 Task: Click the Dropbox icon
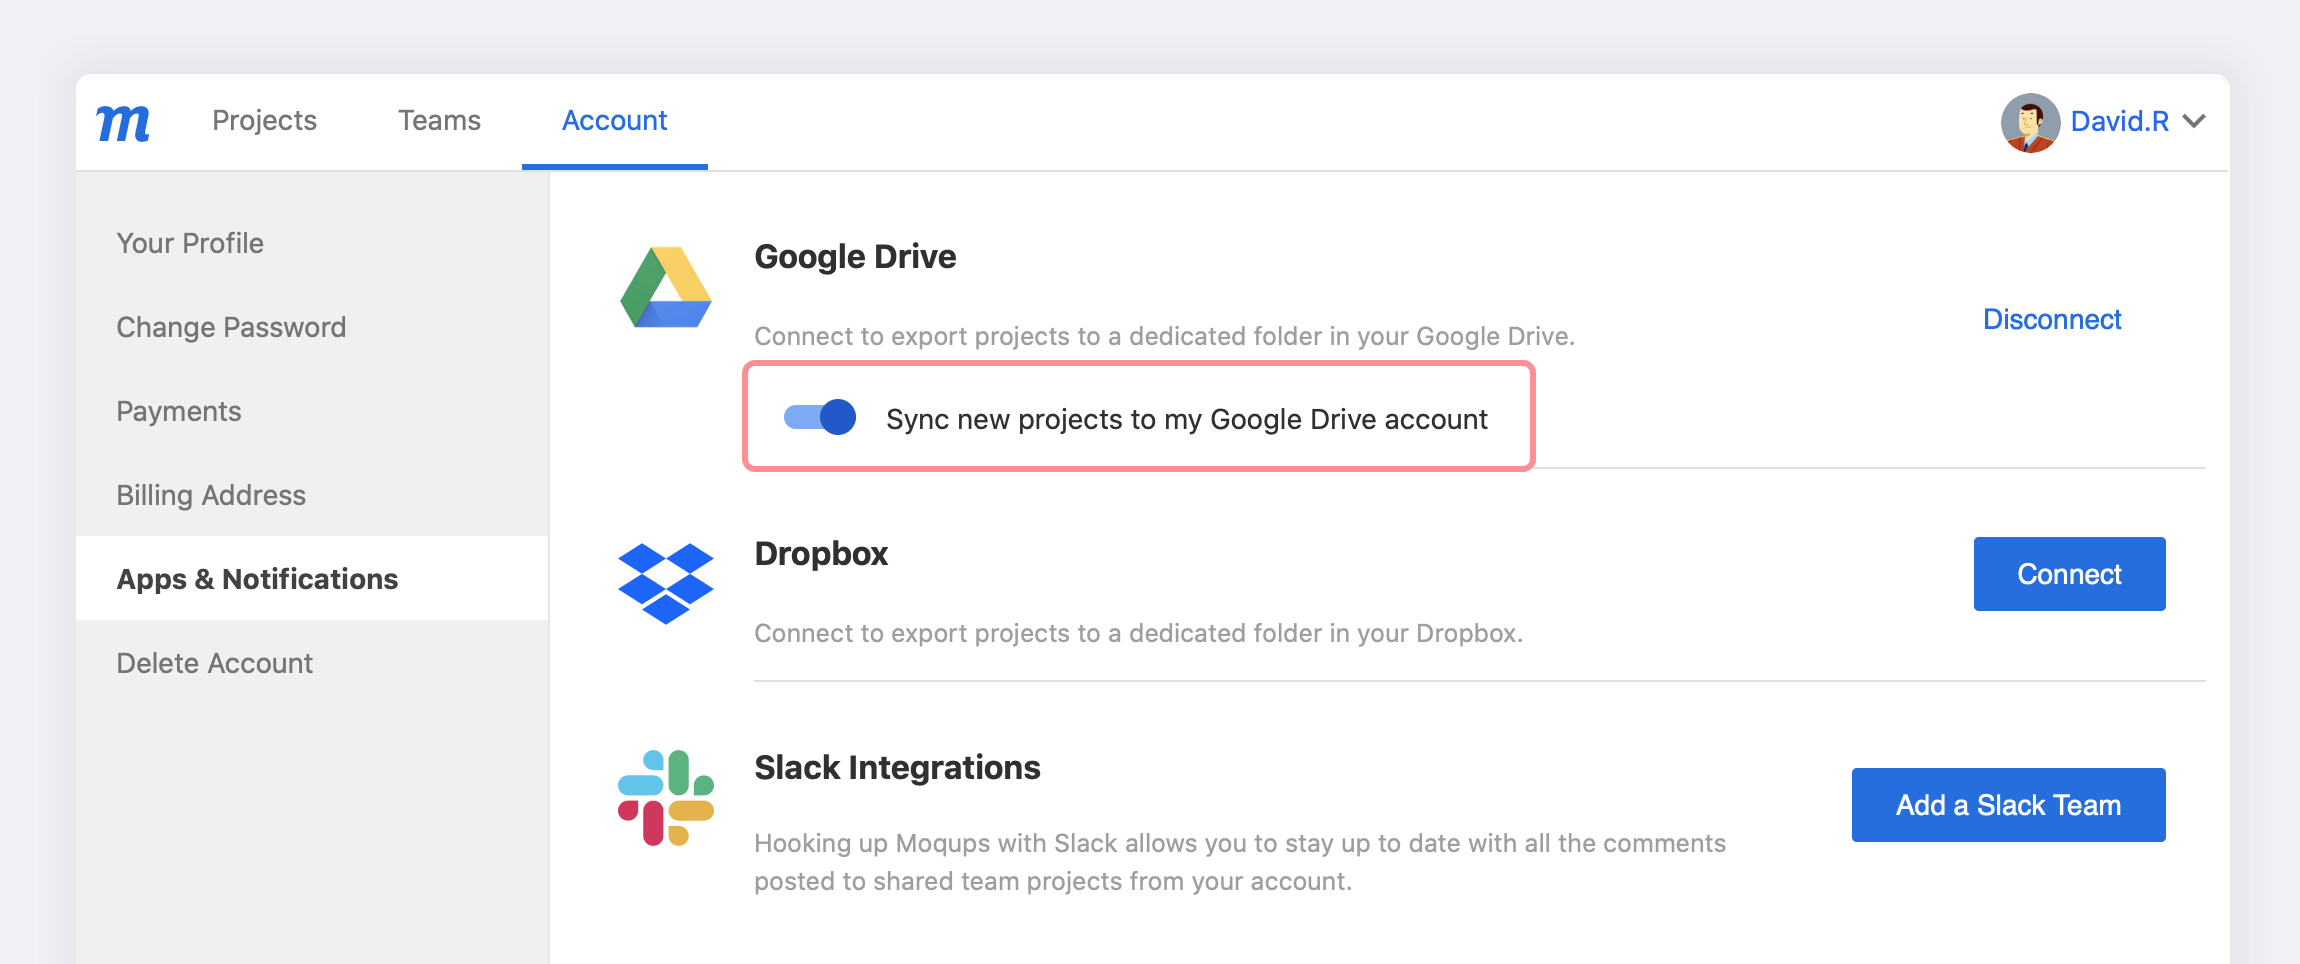(665, 585)
